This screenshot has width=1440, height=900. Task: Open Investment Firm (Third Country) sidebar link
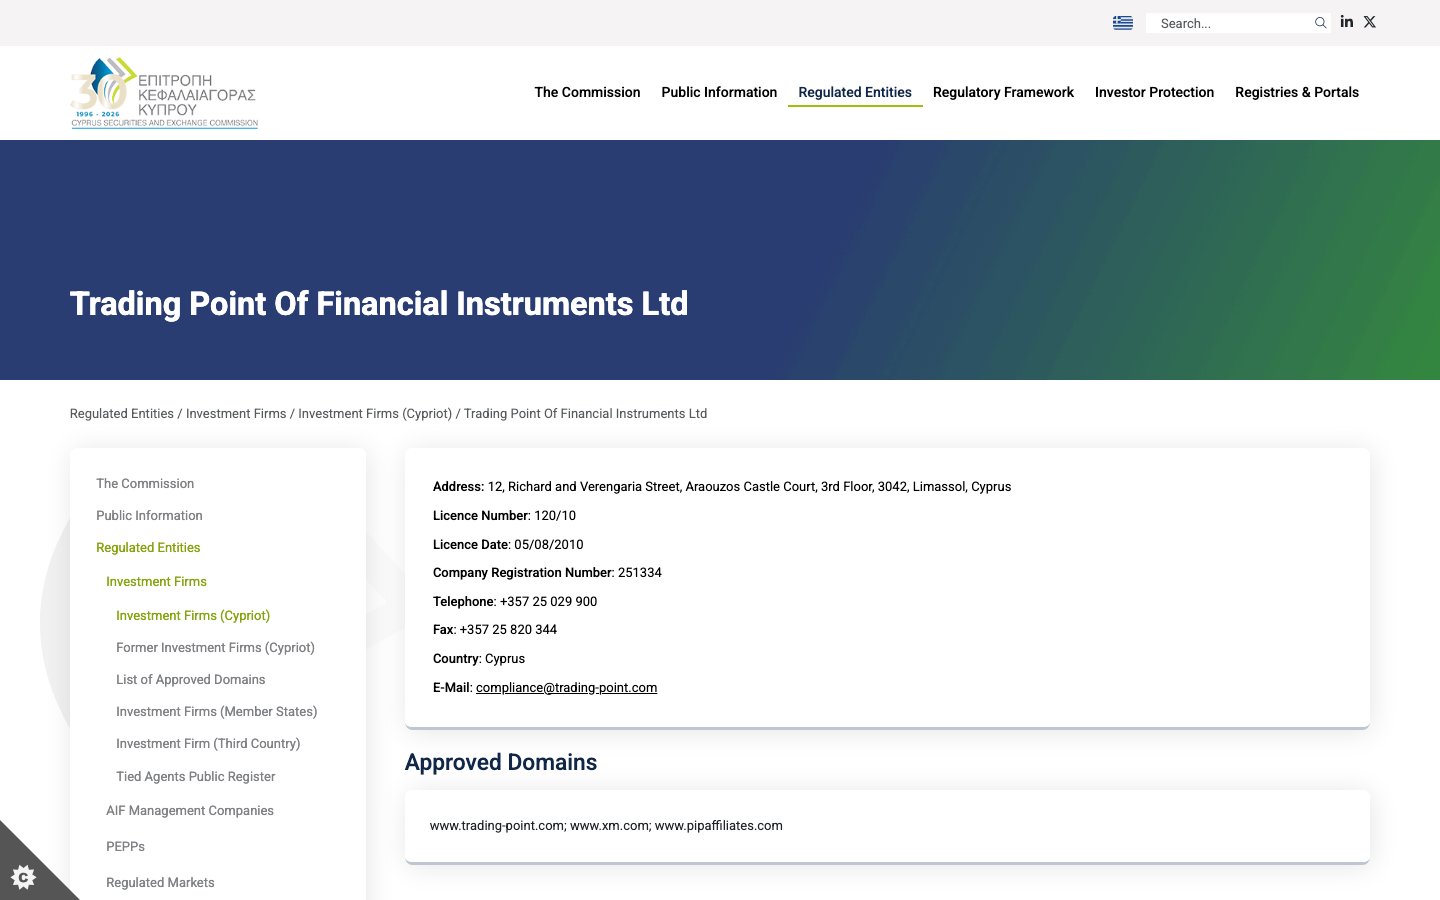tap(208, 744)
